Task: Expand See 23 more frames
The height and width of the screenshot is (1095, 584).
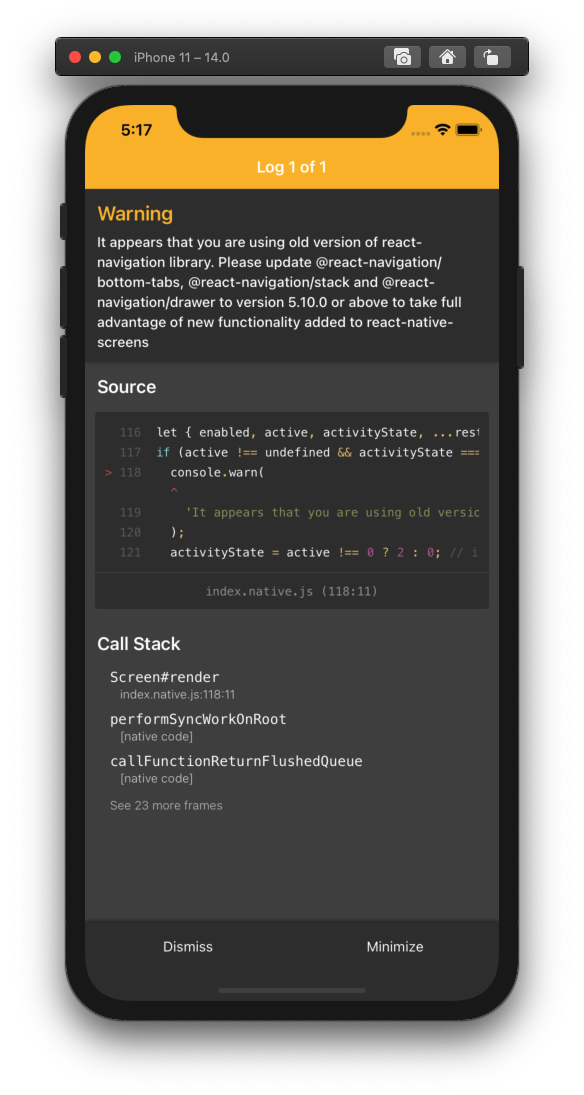Action: click(x=166, y=805)
